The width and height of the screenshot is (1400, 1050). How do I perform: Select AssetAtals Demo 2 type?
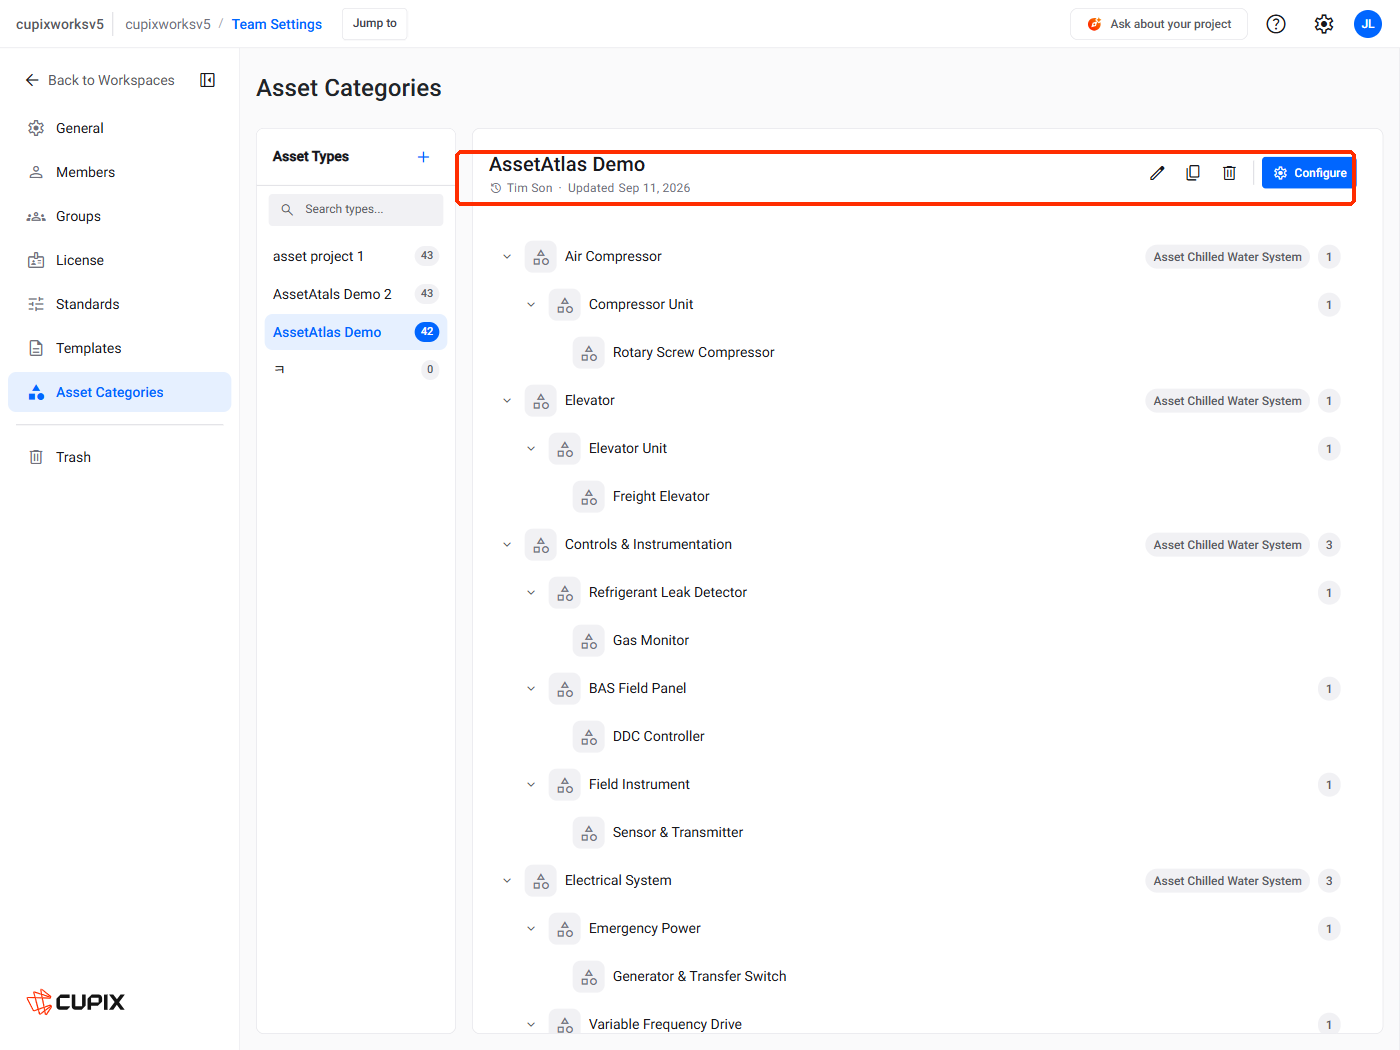[356, 294]
